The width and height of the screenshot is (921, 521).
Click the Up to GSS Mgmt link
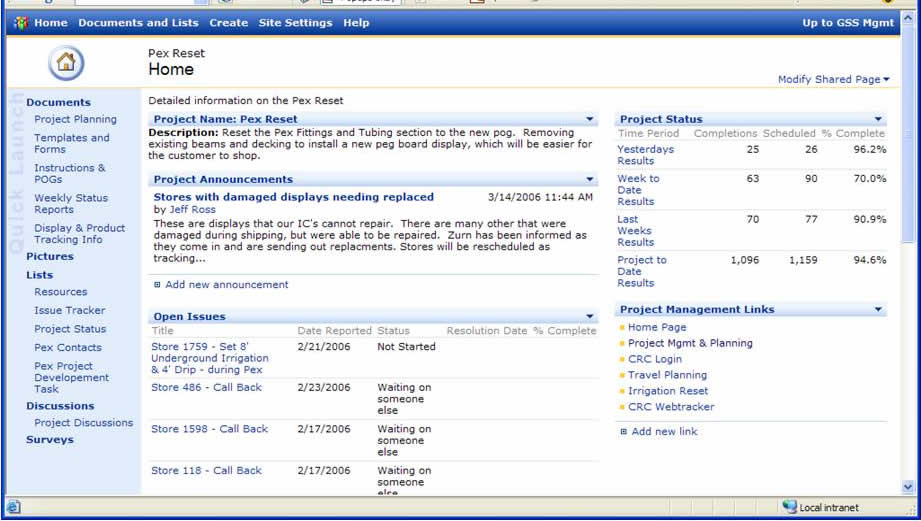pyautogui.click(x=847, y=23)
